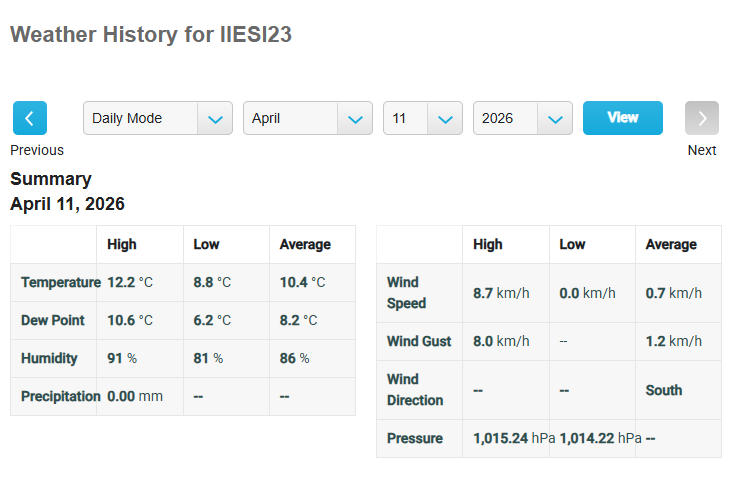The image size is (741, 486).
Task: Click the Weather History for IIESI23 heading
Action: (150, 34)
